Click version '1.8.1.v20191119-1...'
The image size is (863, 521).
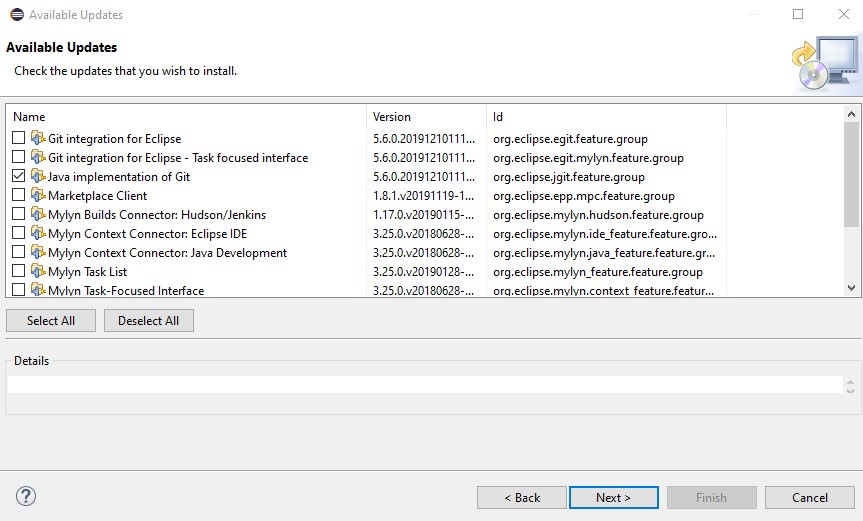[x=423, y=196]
